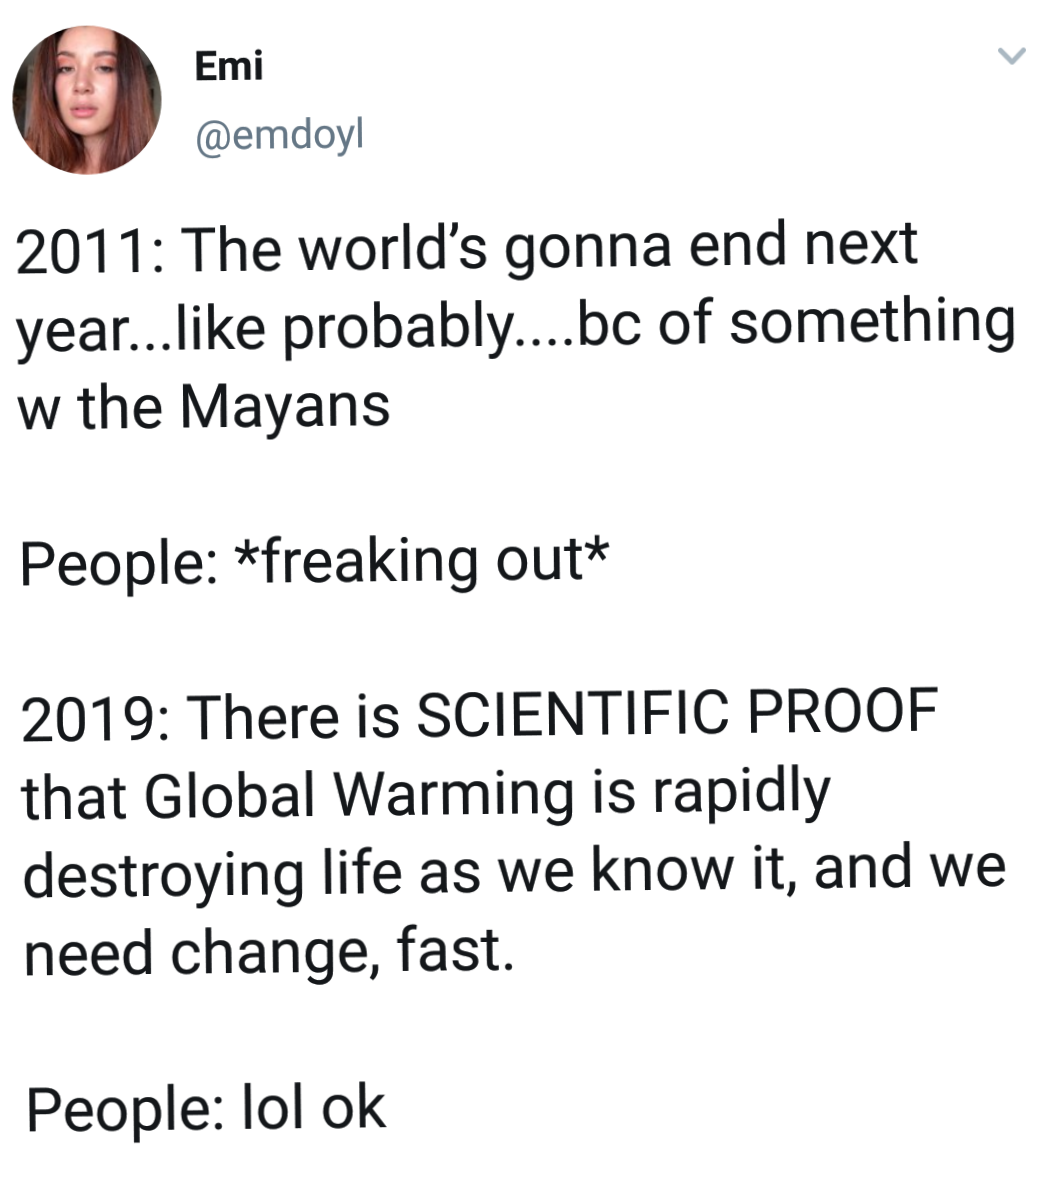1055x1181 pixels.
Task: Click Emi's profile picture
Action: click(x=86, y=100)
